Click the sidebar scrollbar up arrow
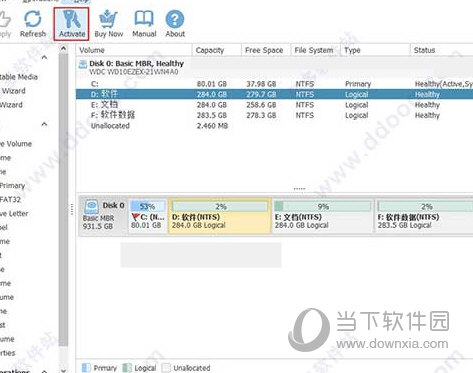Viewport: 473px width, 373px height. pyautogui.click(x=63, y=49)
